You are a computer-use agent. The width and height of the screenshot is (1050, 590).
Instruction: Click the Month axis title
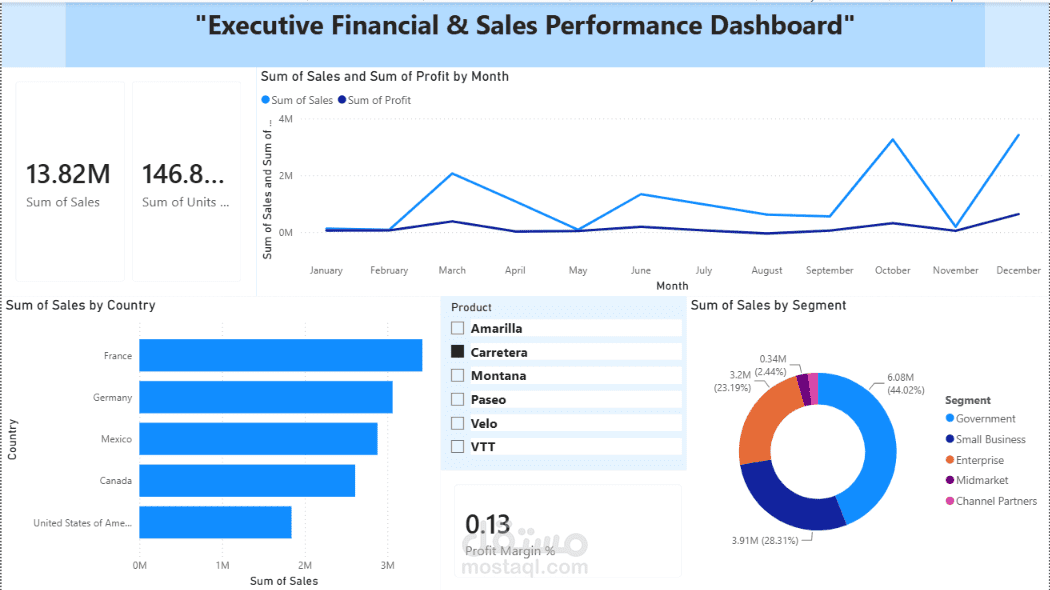[x=672, y=285]
